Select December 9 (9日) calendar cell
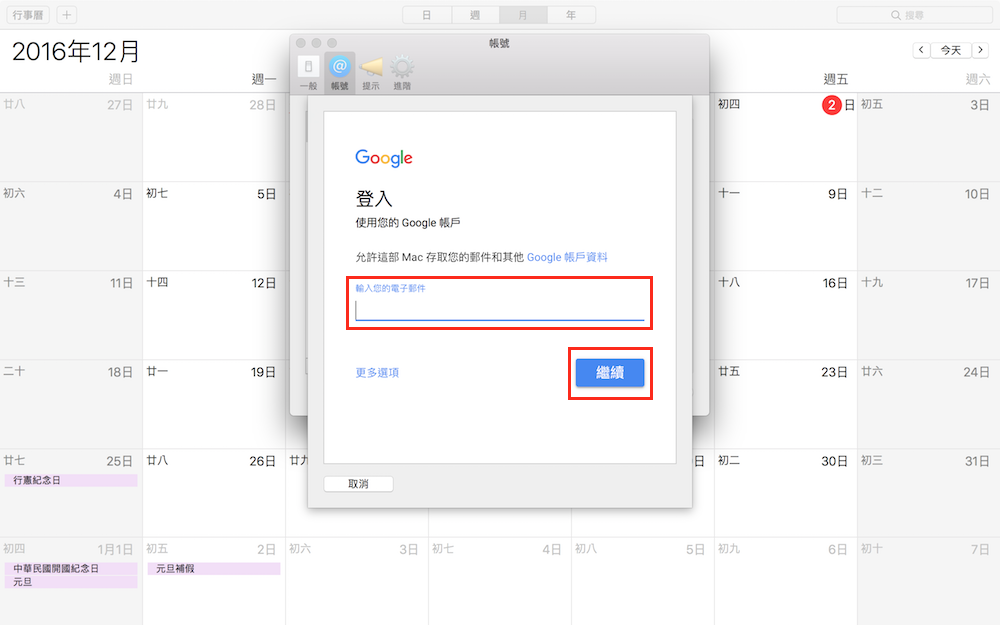This screenshot has width=1000, height=625. (786, 226)
